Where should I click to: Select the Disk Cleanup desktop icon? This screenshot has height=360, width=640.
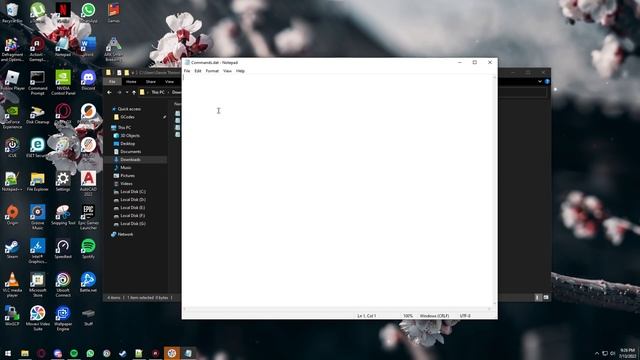(38, 114)
